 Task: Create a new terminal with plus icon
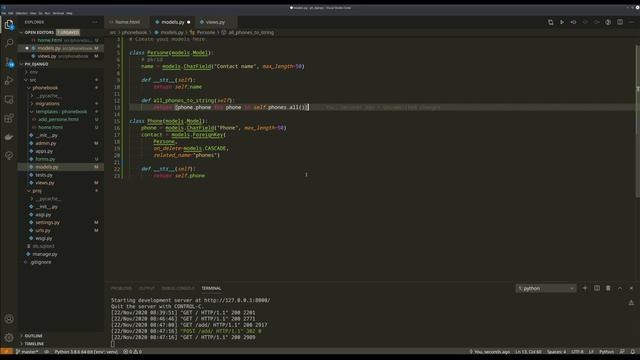pyautogui.click(x=585, y=288)
